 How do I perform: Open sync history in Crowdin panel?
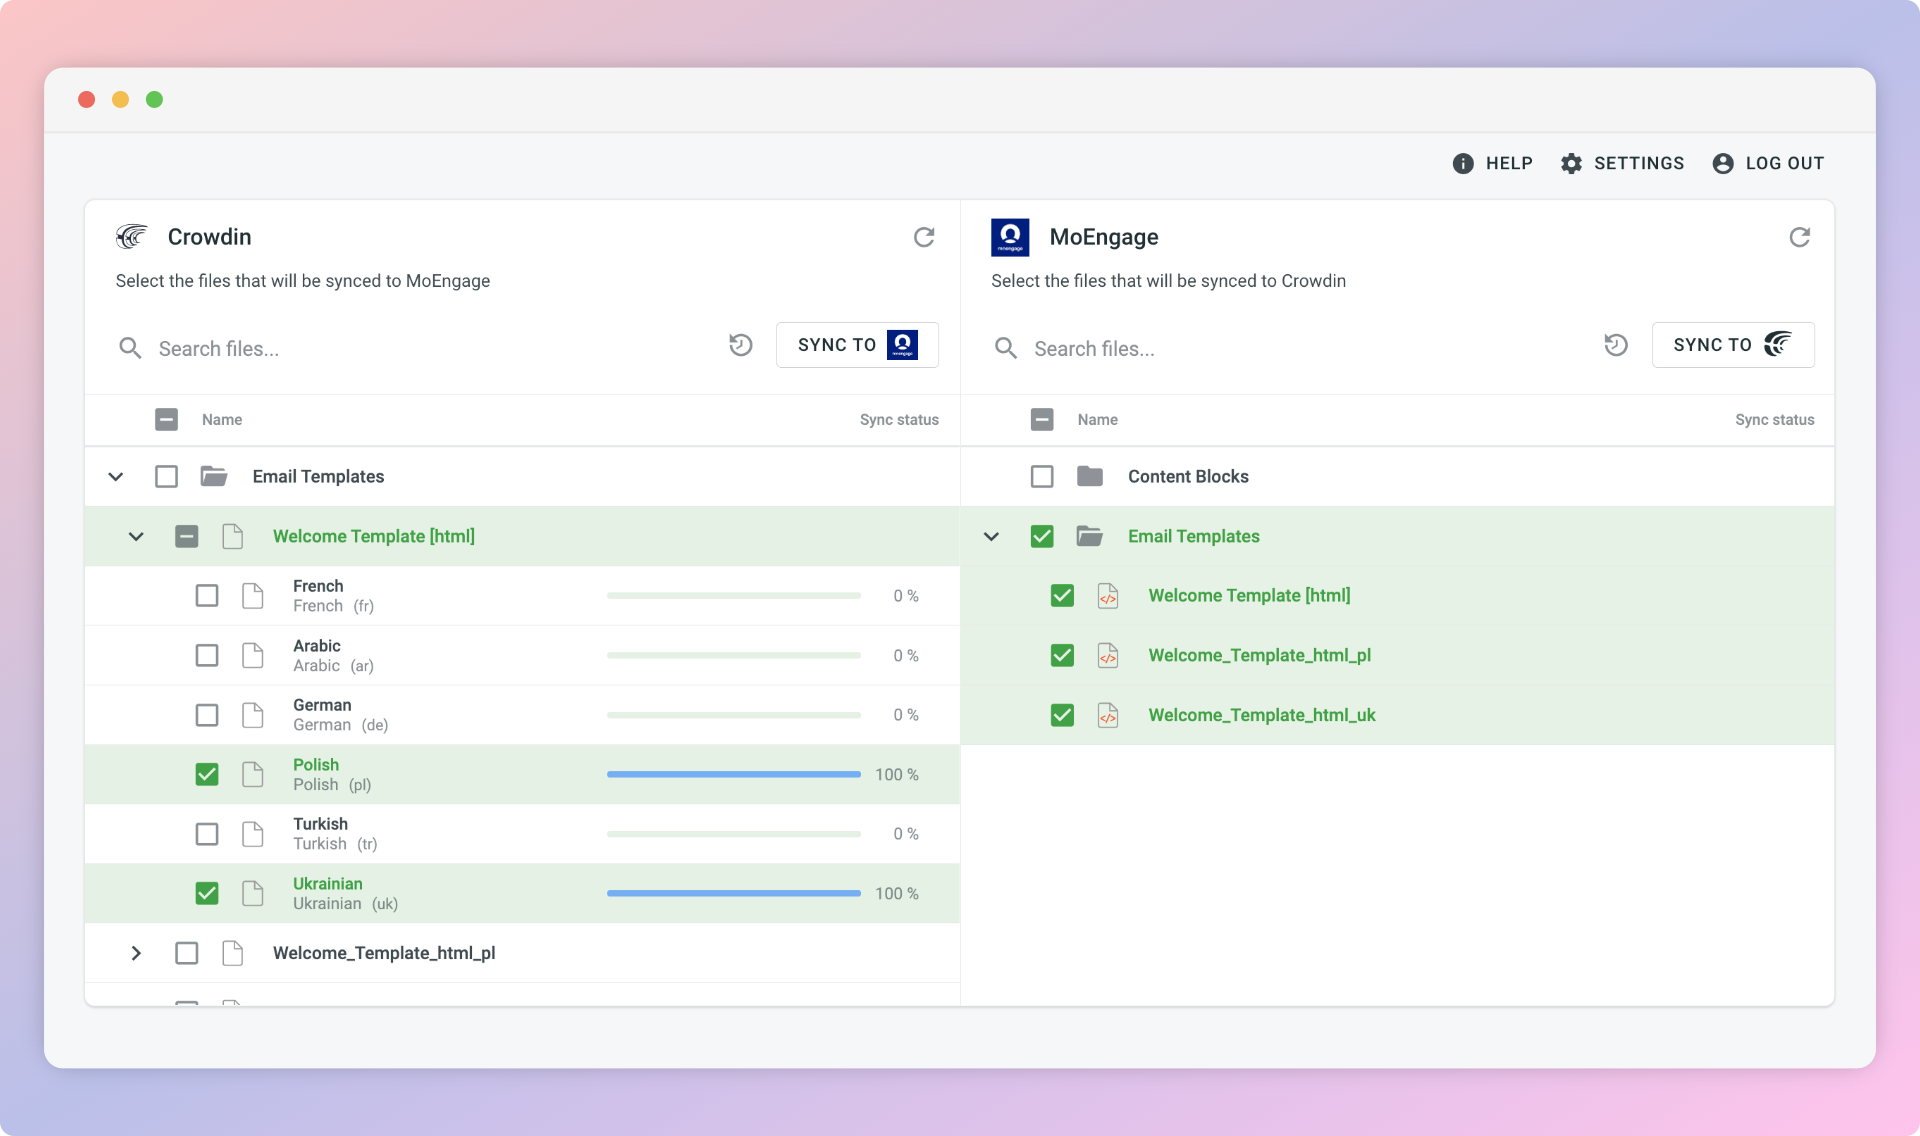741,345
